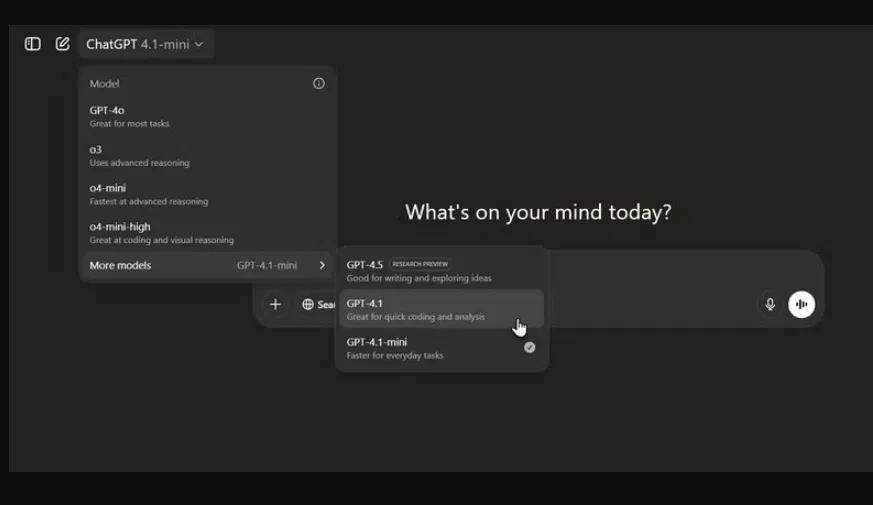Toggle the sidebar panel icon

pos(33,44)
